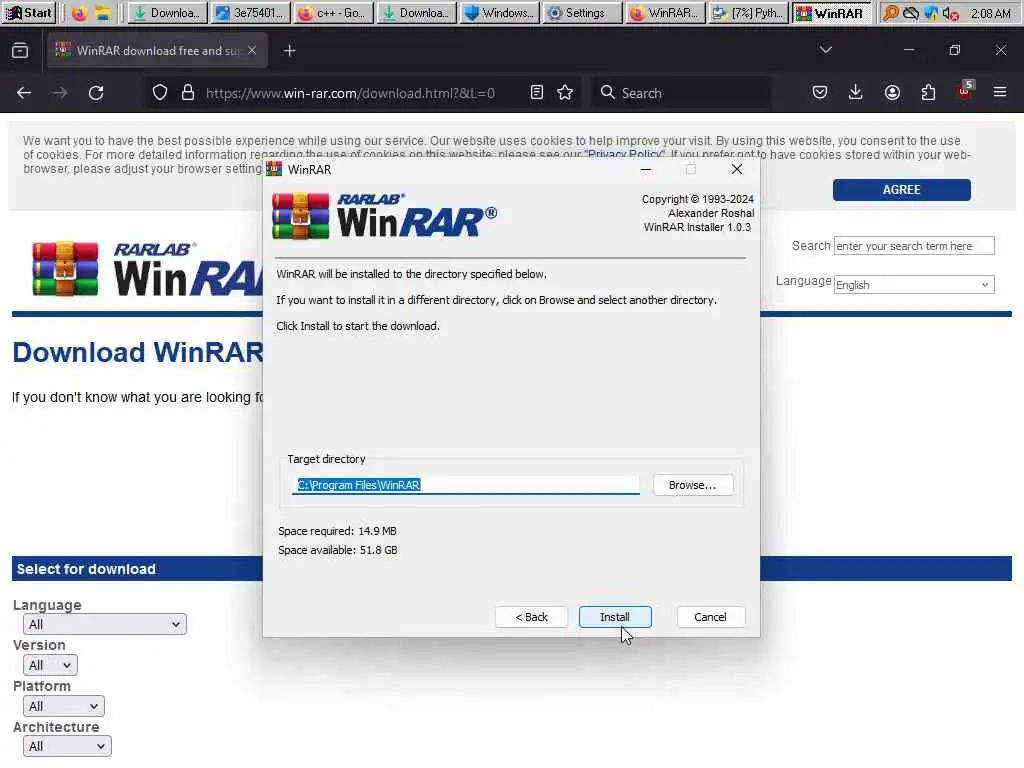Switch to the c++ - Go... taskbar window
This screenshot has width=1024, height=768.
(x=333, y=13)
